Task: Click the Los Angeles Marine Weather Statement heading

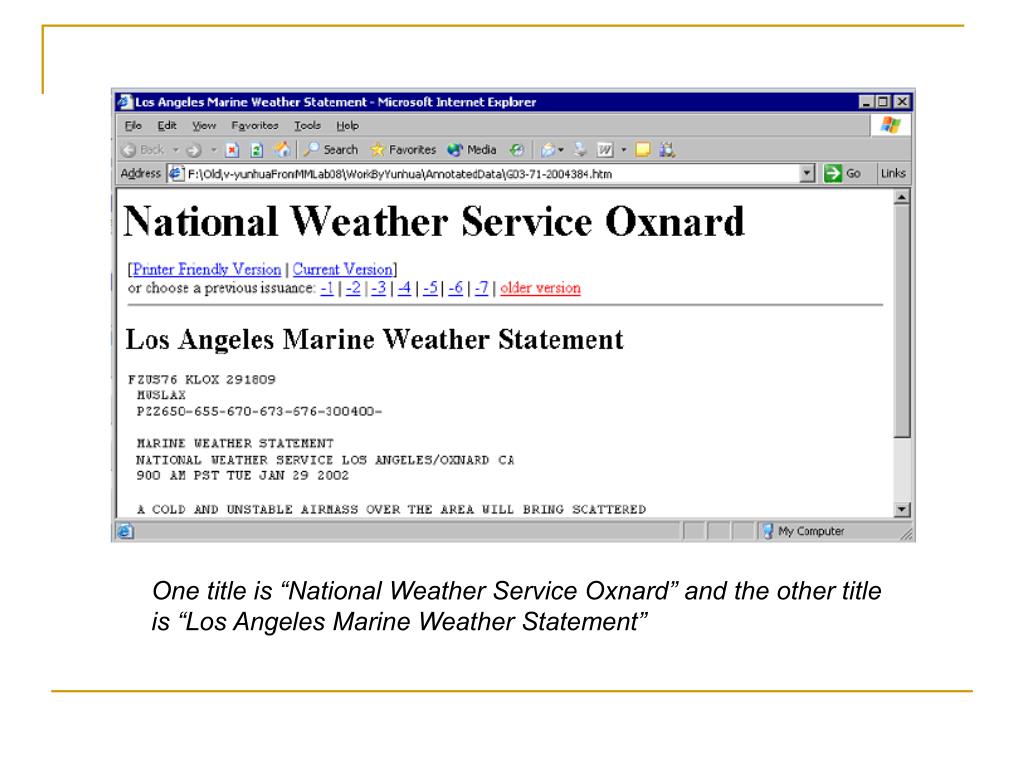Action: coord(374,340)
